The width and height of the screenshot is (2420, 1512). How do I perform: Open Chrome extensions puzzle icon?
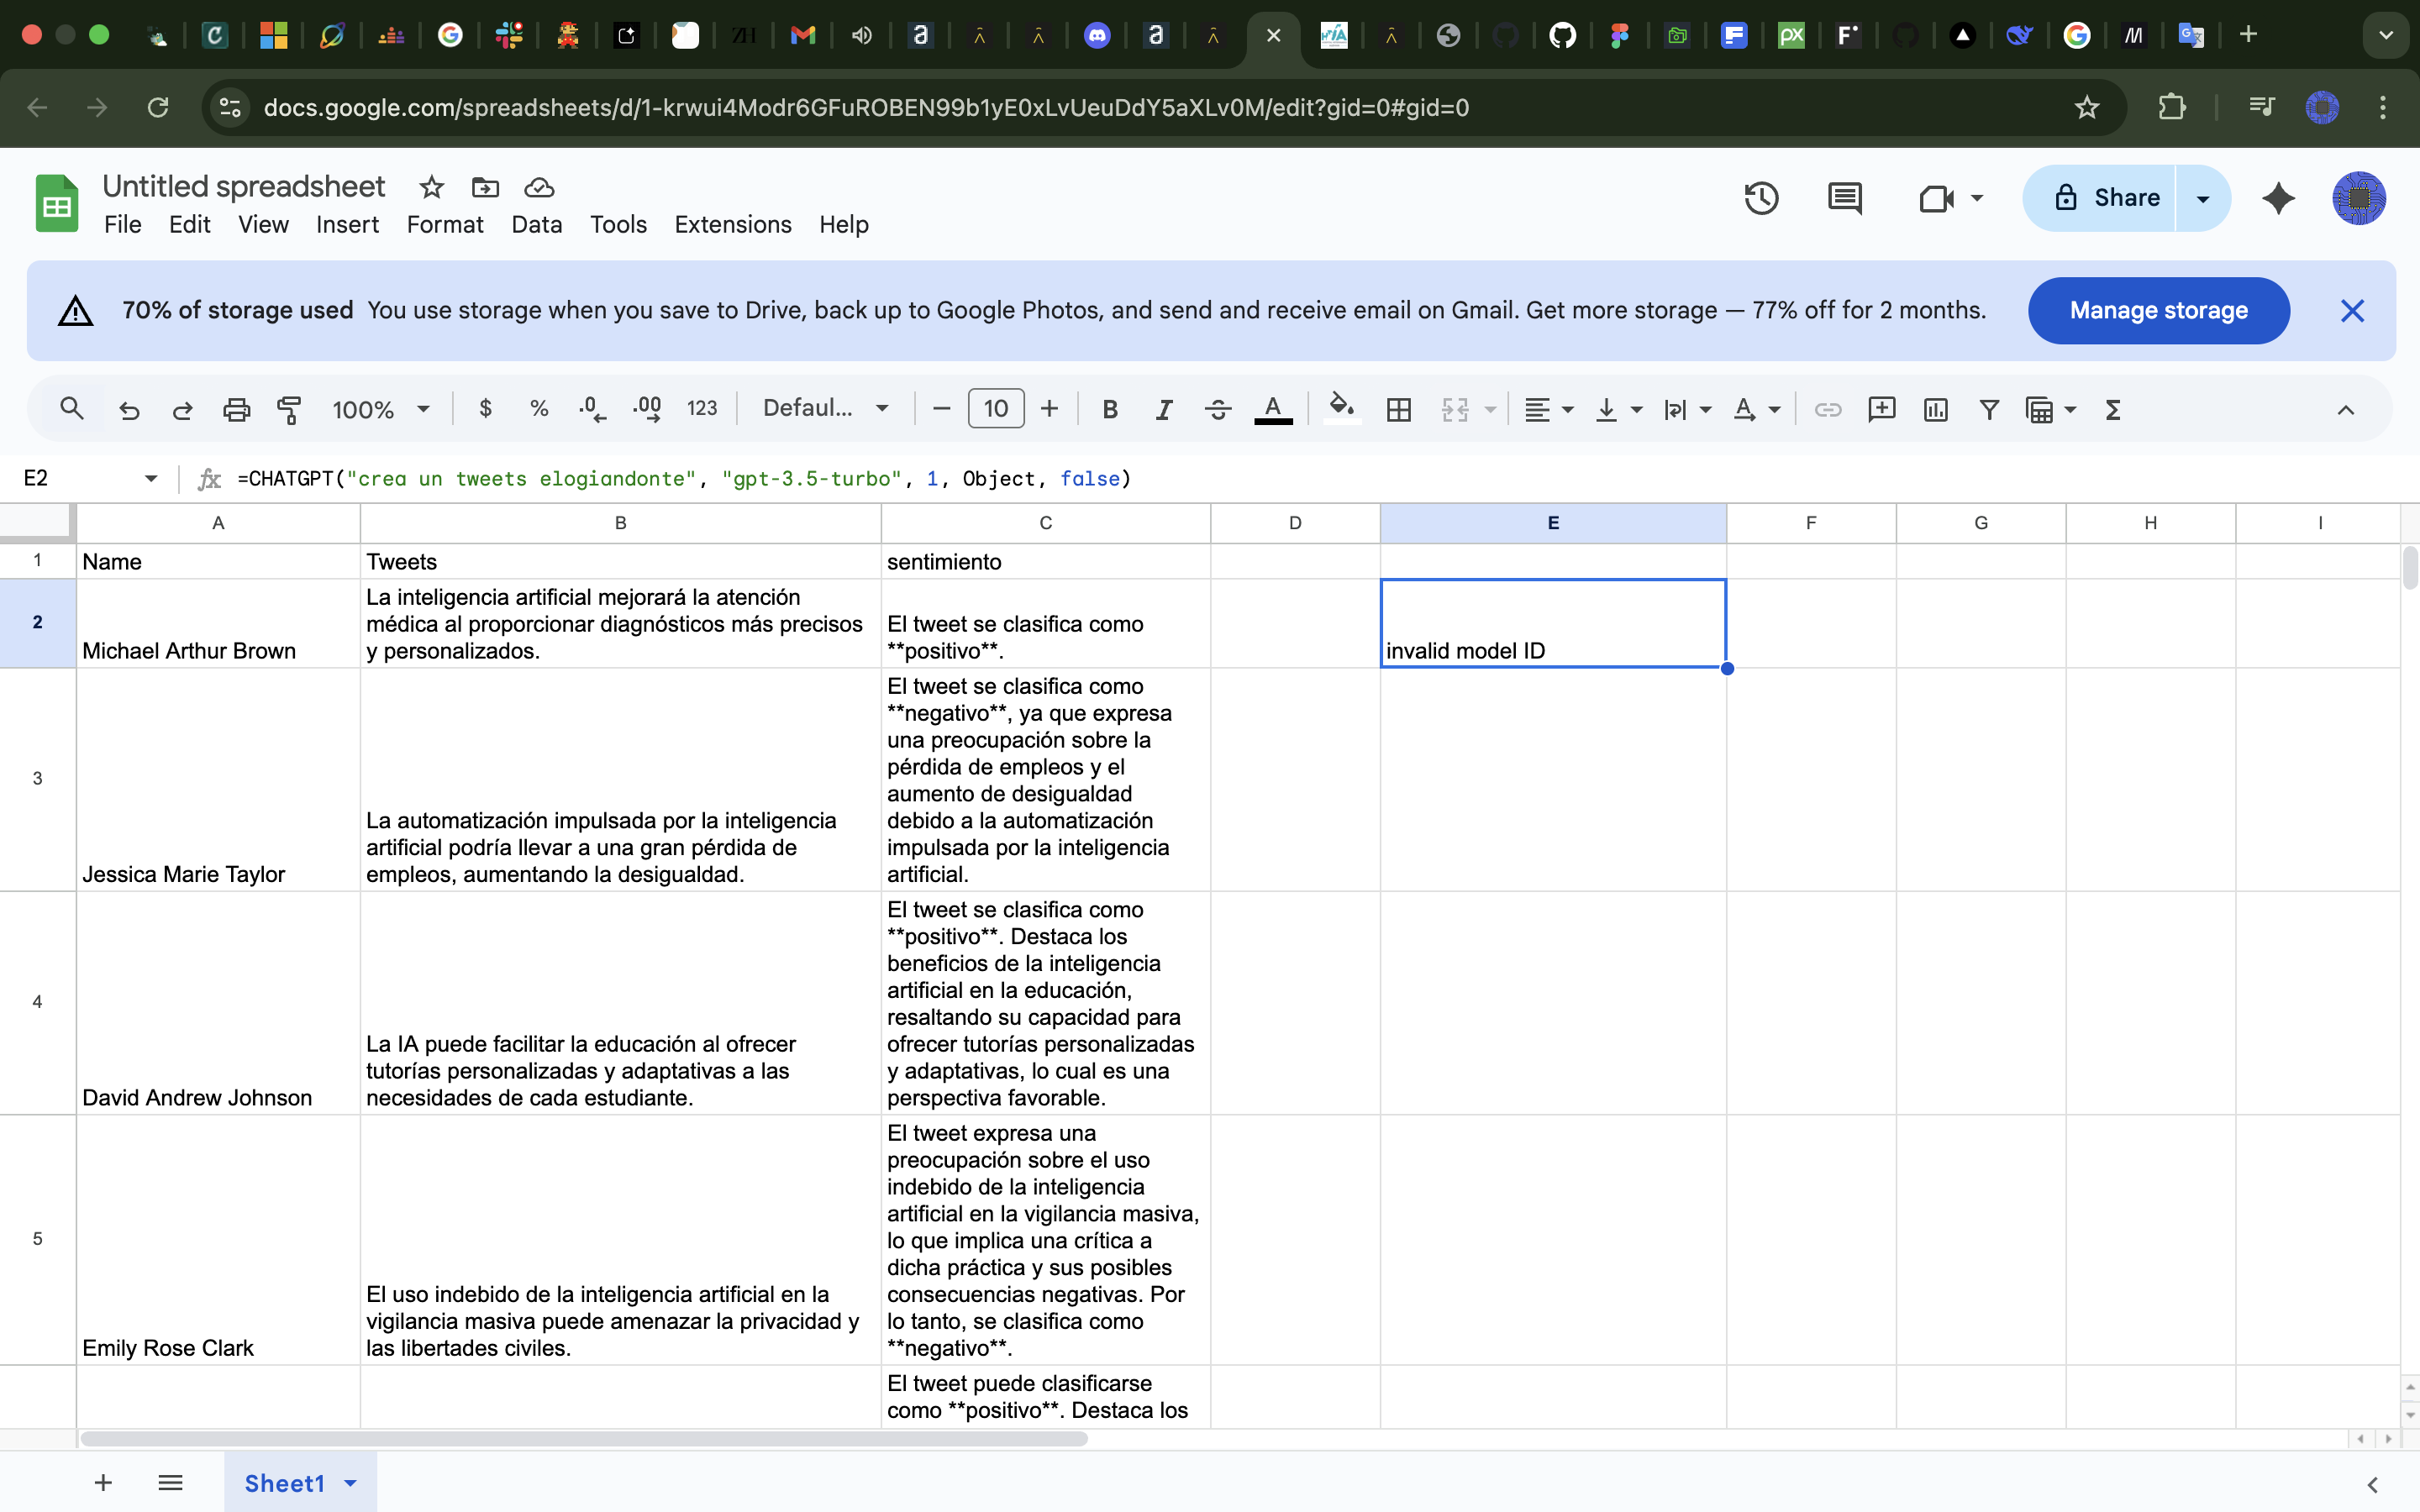2171,107
